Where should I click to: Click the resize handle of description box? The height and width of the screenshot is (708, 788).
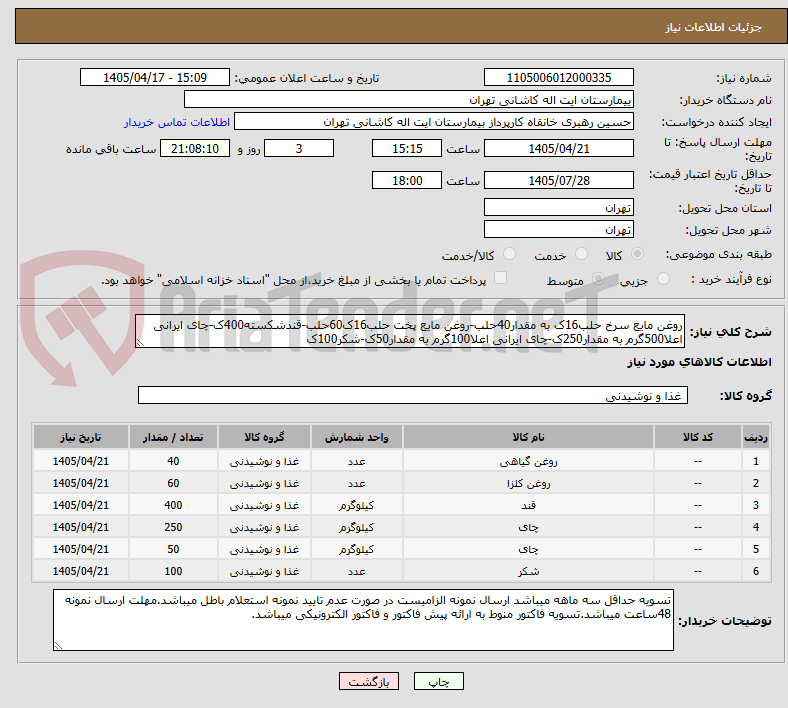[140, 343]
